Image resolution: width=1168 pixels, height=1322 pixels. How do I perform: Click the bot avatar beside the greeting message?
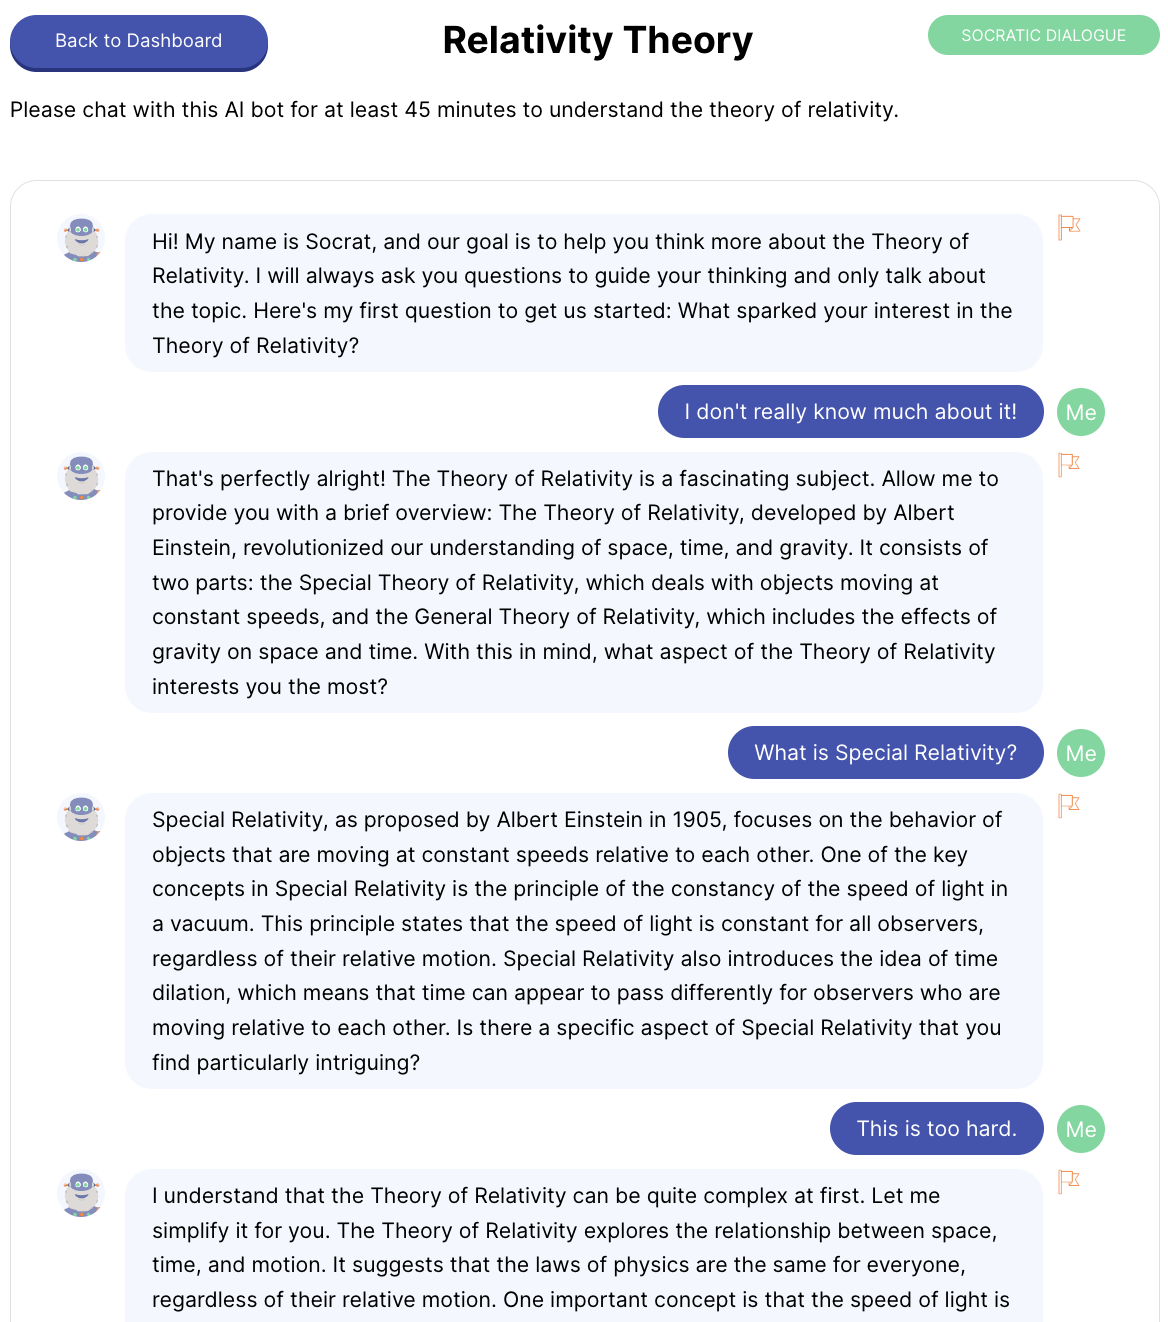(x=82, y=240)
